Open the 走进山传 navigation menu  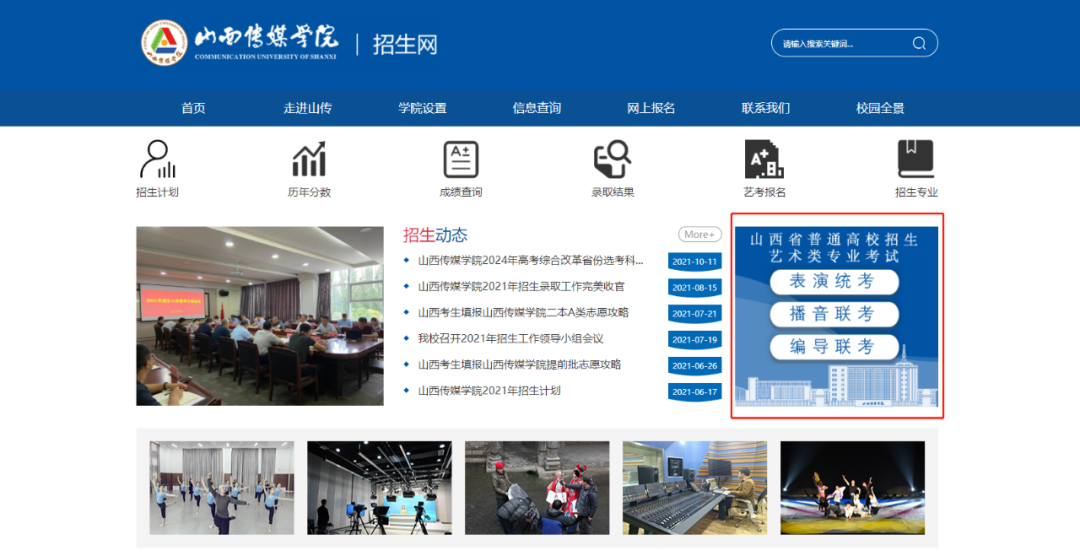coord(307,108)
